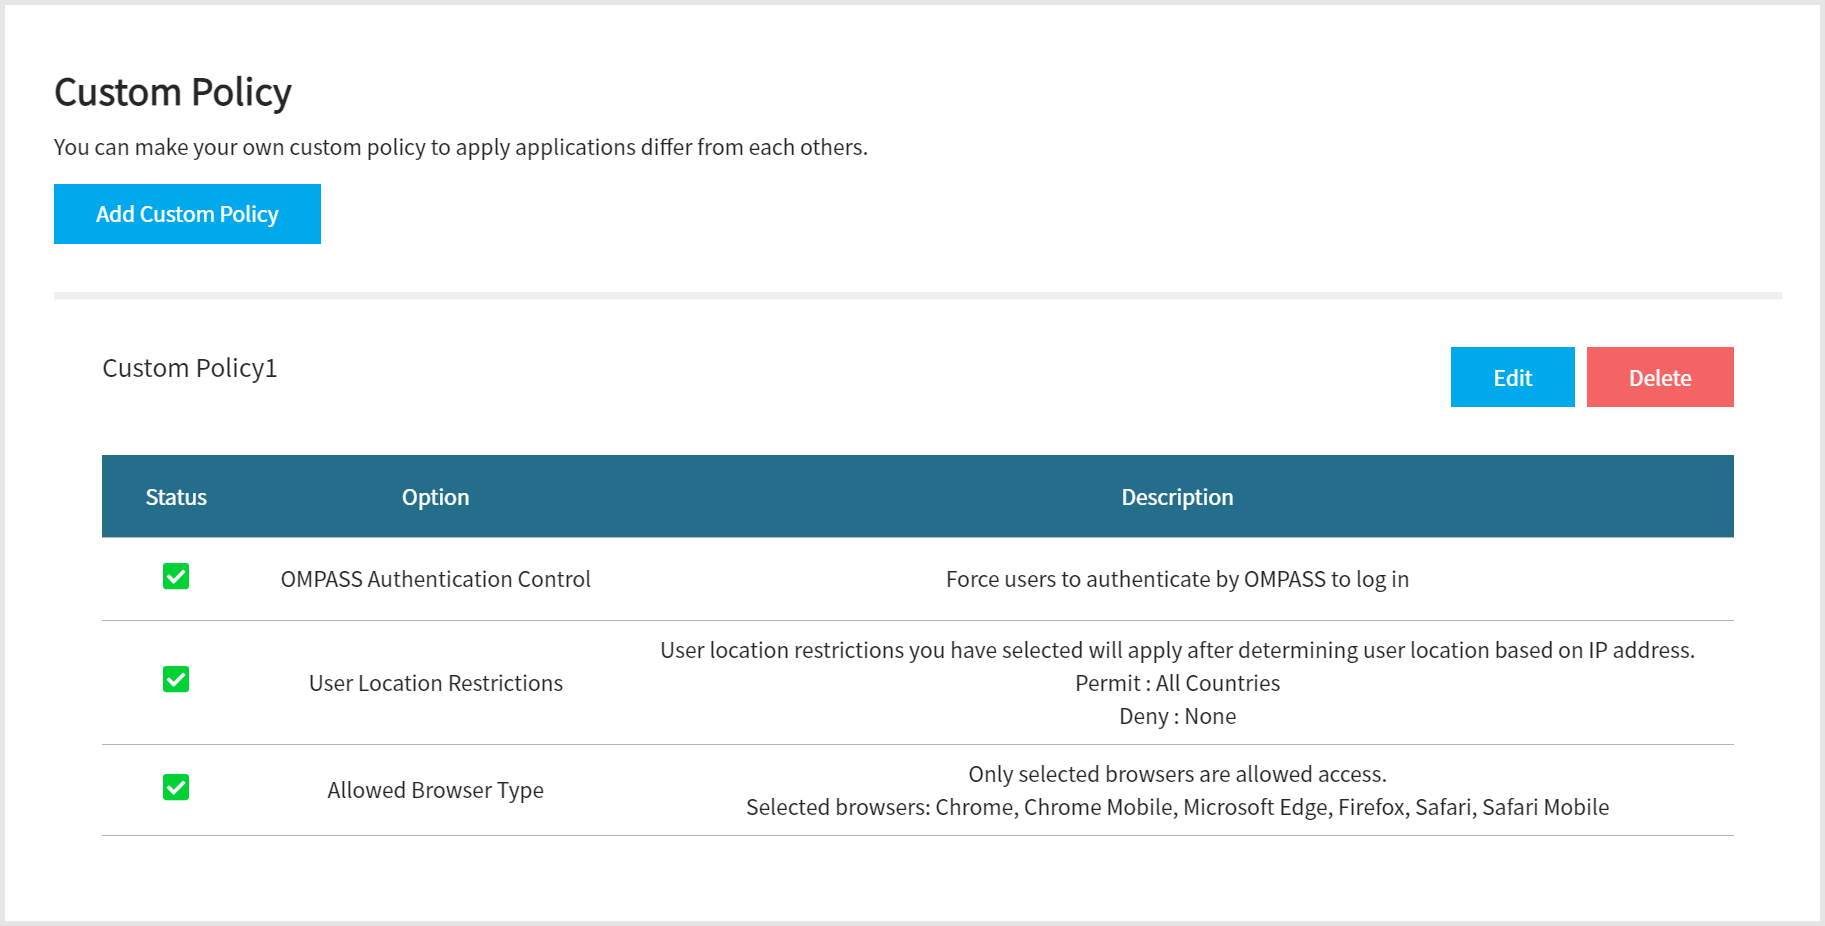Click the Status column header
Image resolution: width=1825 pixels, height=926 pixels.
(176, 497)
